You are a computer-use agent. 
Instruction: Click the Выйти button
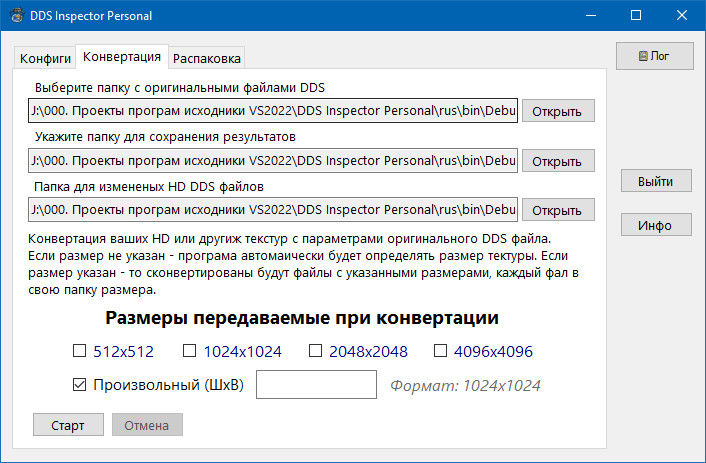pyautogui.click(x=655, y=181)
